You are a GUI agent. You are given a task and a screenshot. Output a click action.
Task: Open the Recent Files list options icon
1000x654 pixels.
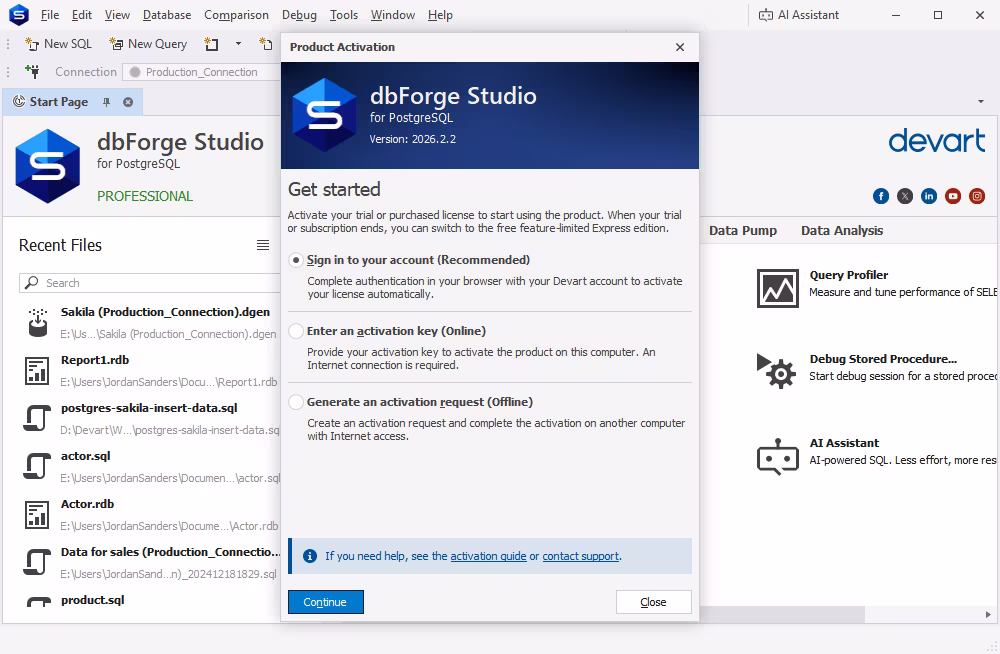pos(263,245)
